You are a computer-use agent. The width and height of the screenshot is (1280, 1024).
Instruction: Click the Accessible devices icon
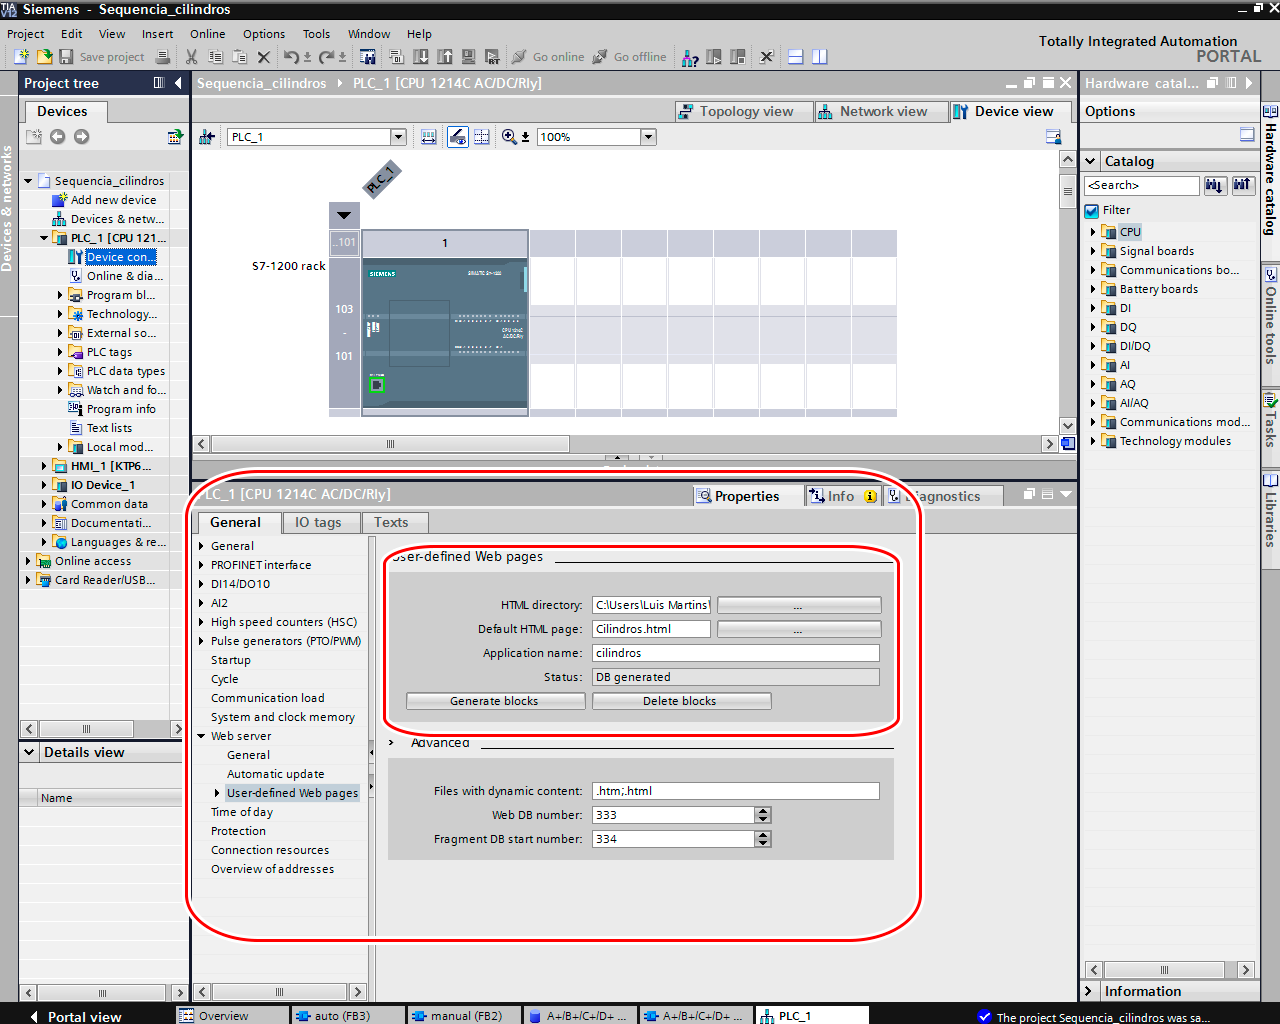(x=690, y=57)
